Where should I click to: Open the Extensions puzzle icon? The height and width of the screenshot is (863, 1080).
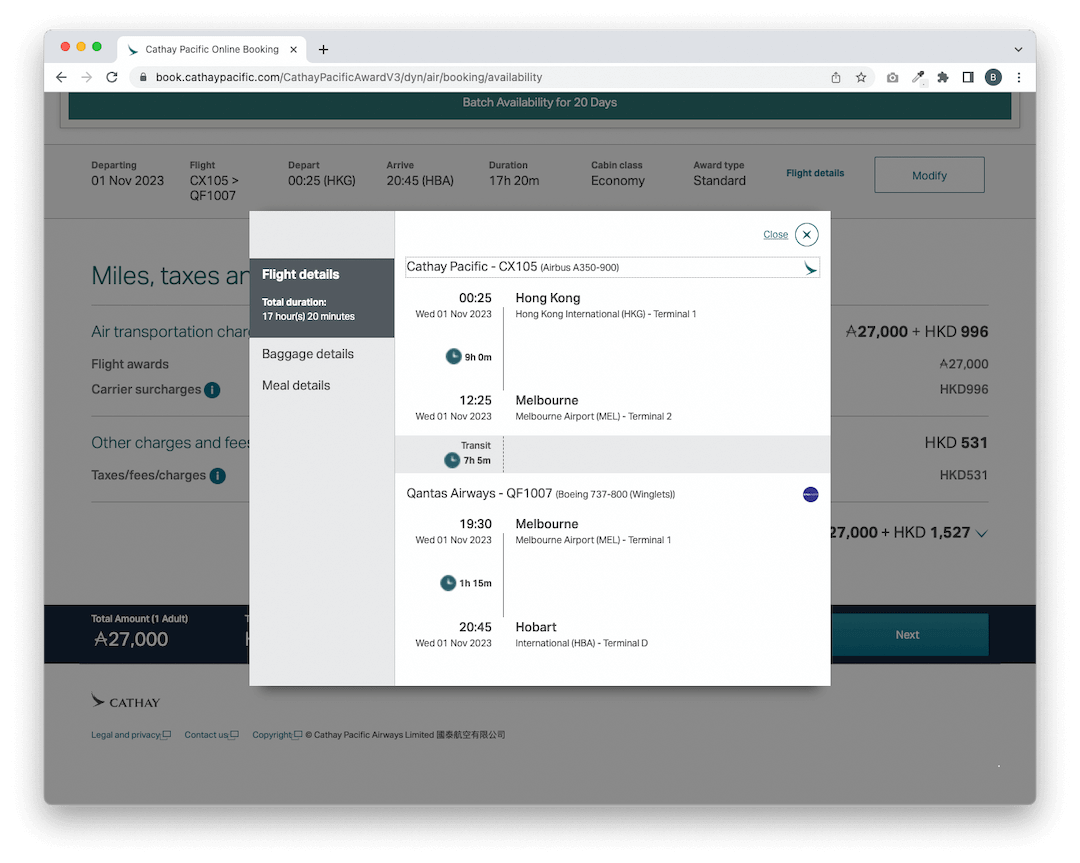point(943,77)
